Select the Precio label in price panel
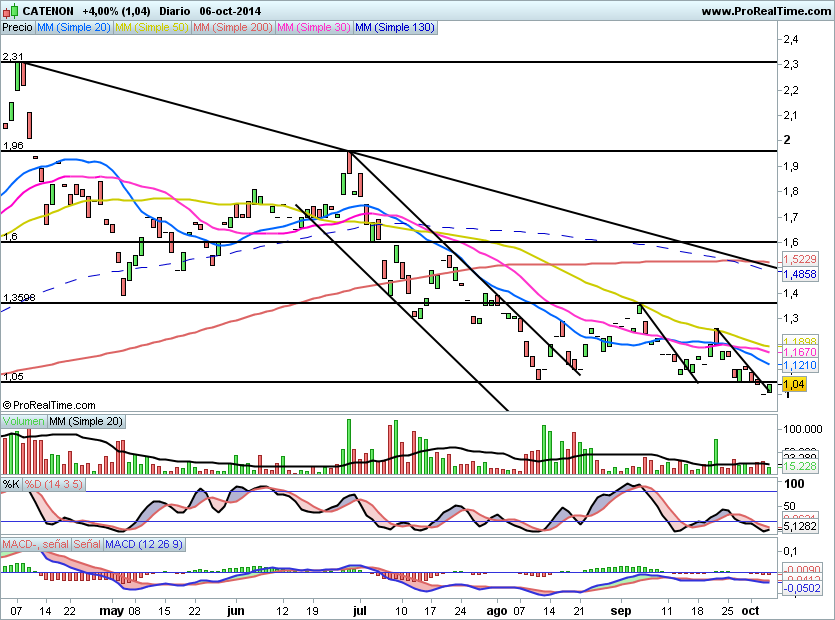Screen dimensions: 835x620 pyautogui.click(x=17, y=28)
